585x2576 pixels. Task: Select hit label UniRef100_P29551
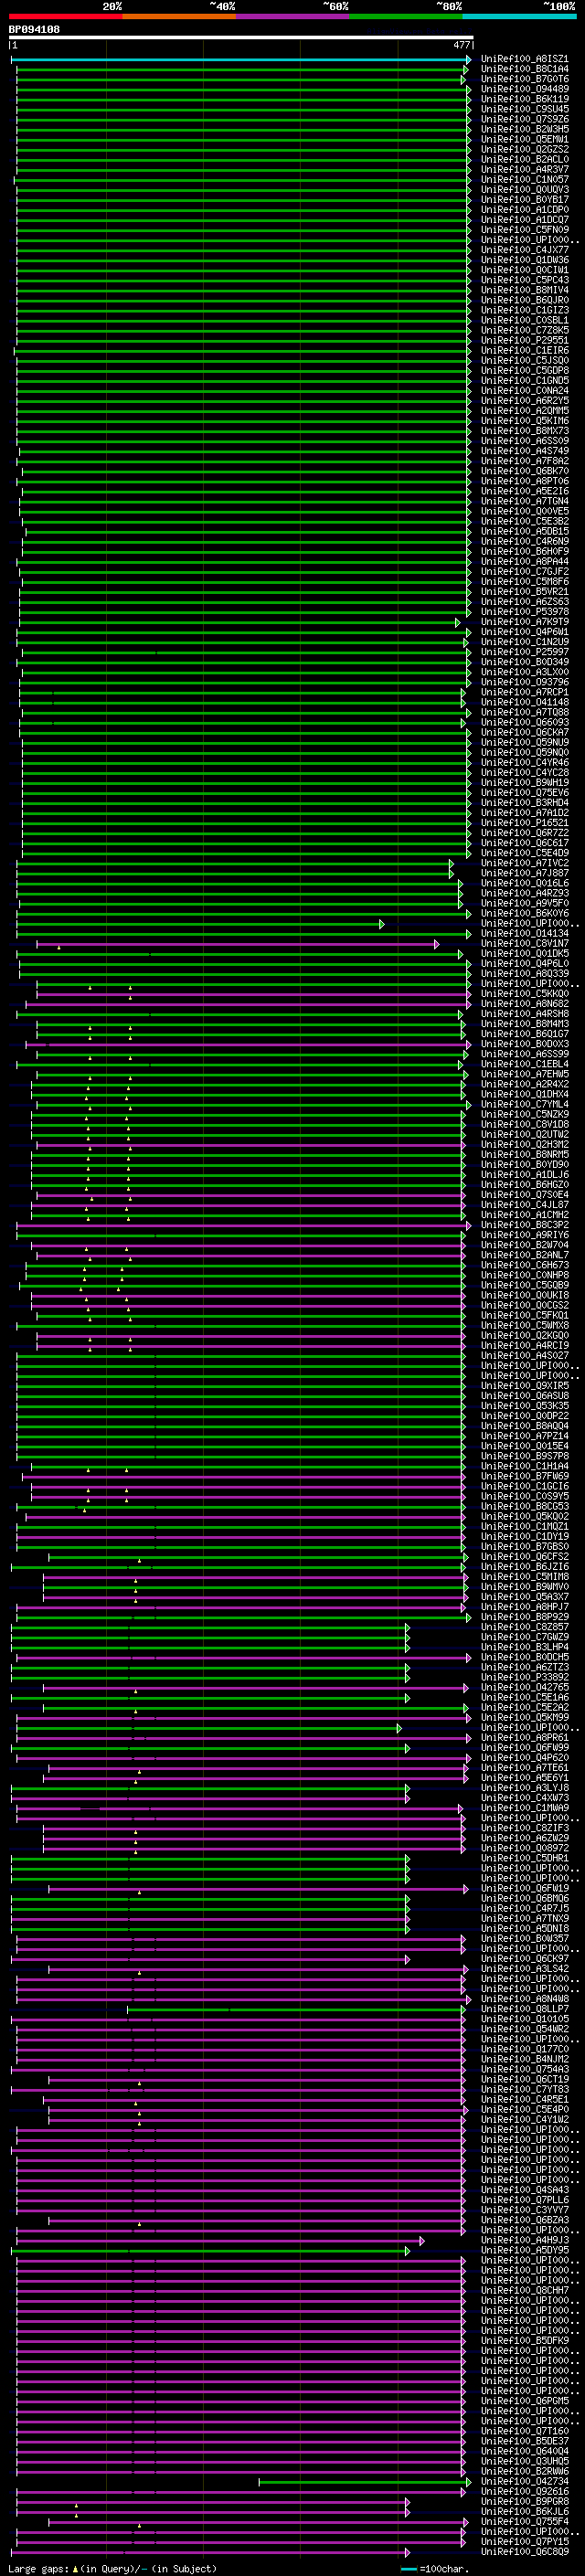524,340
